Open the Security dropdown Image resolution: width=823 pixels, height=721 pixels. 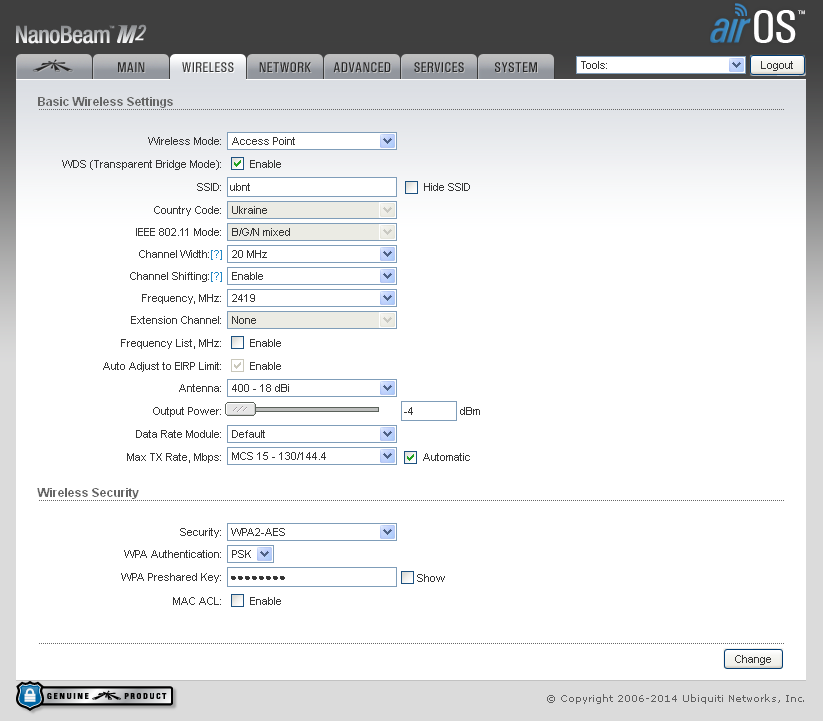tap(312, 532)
